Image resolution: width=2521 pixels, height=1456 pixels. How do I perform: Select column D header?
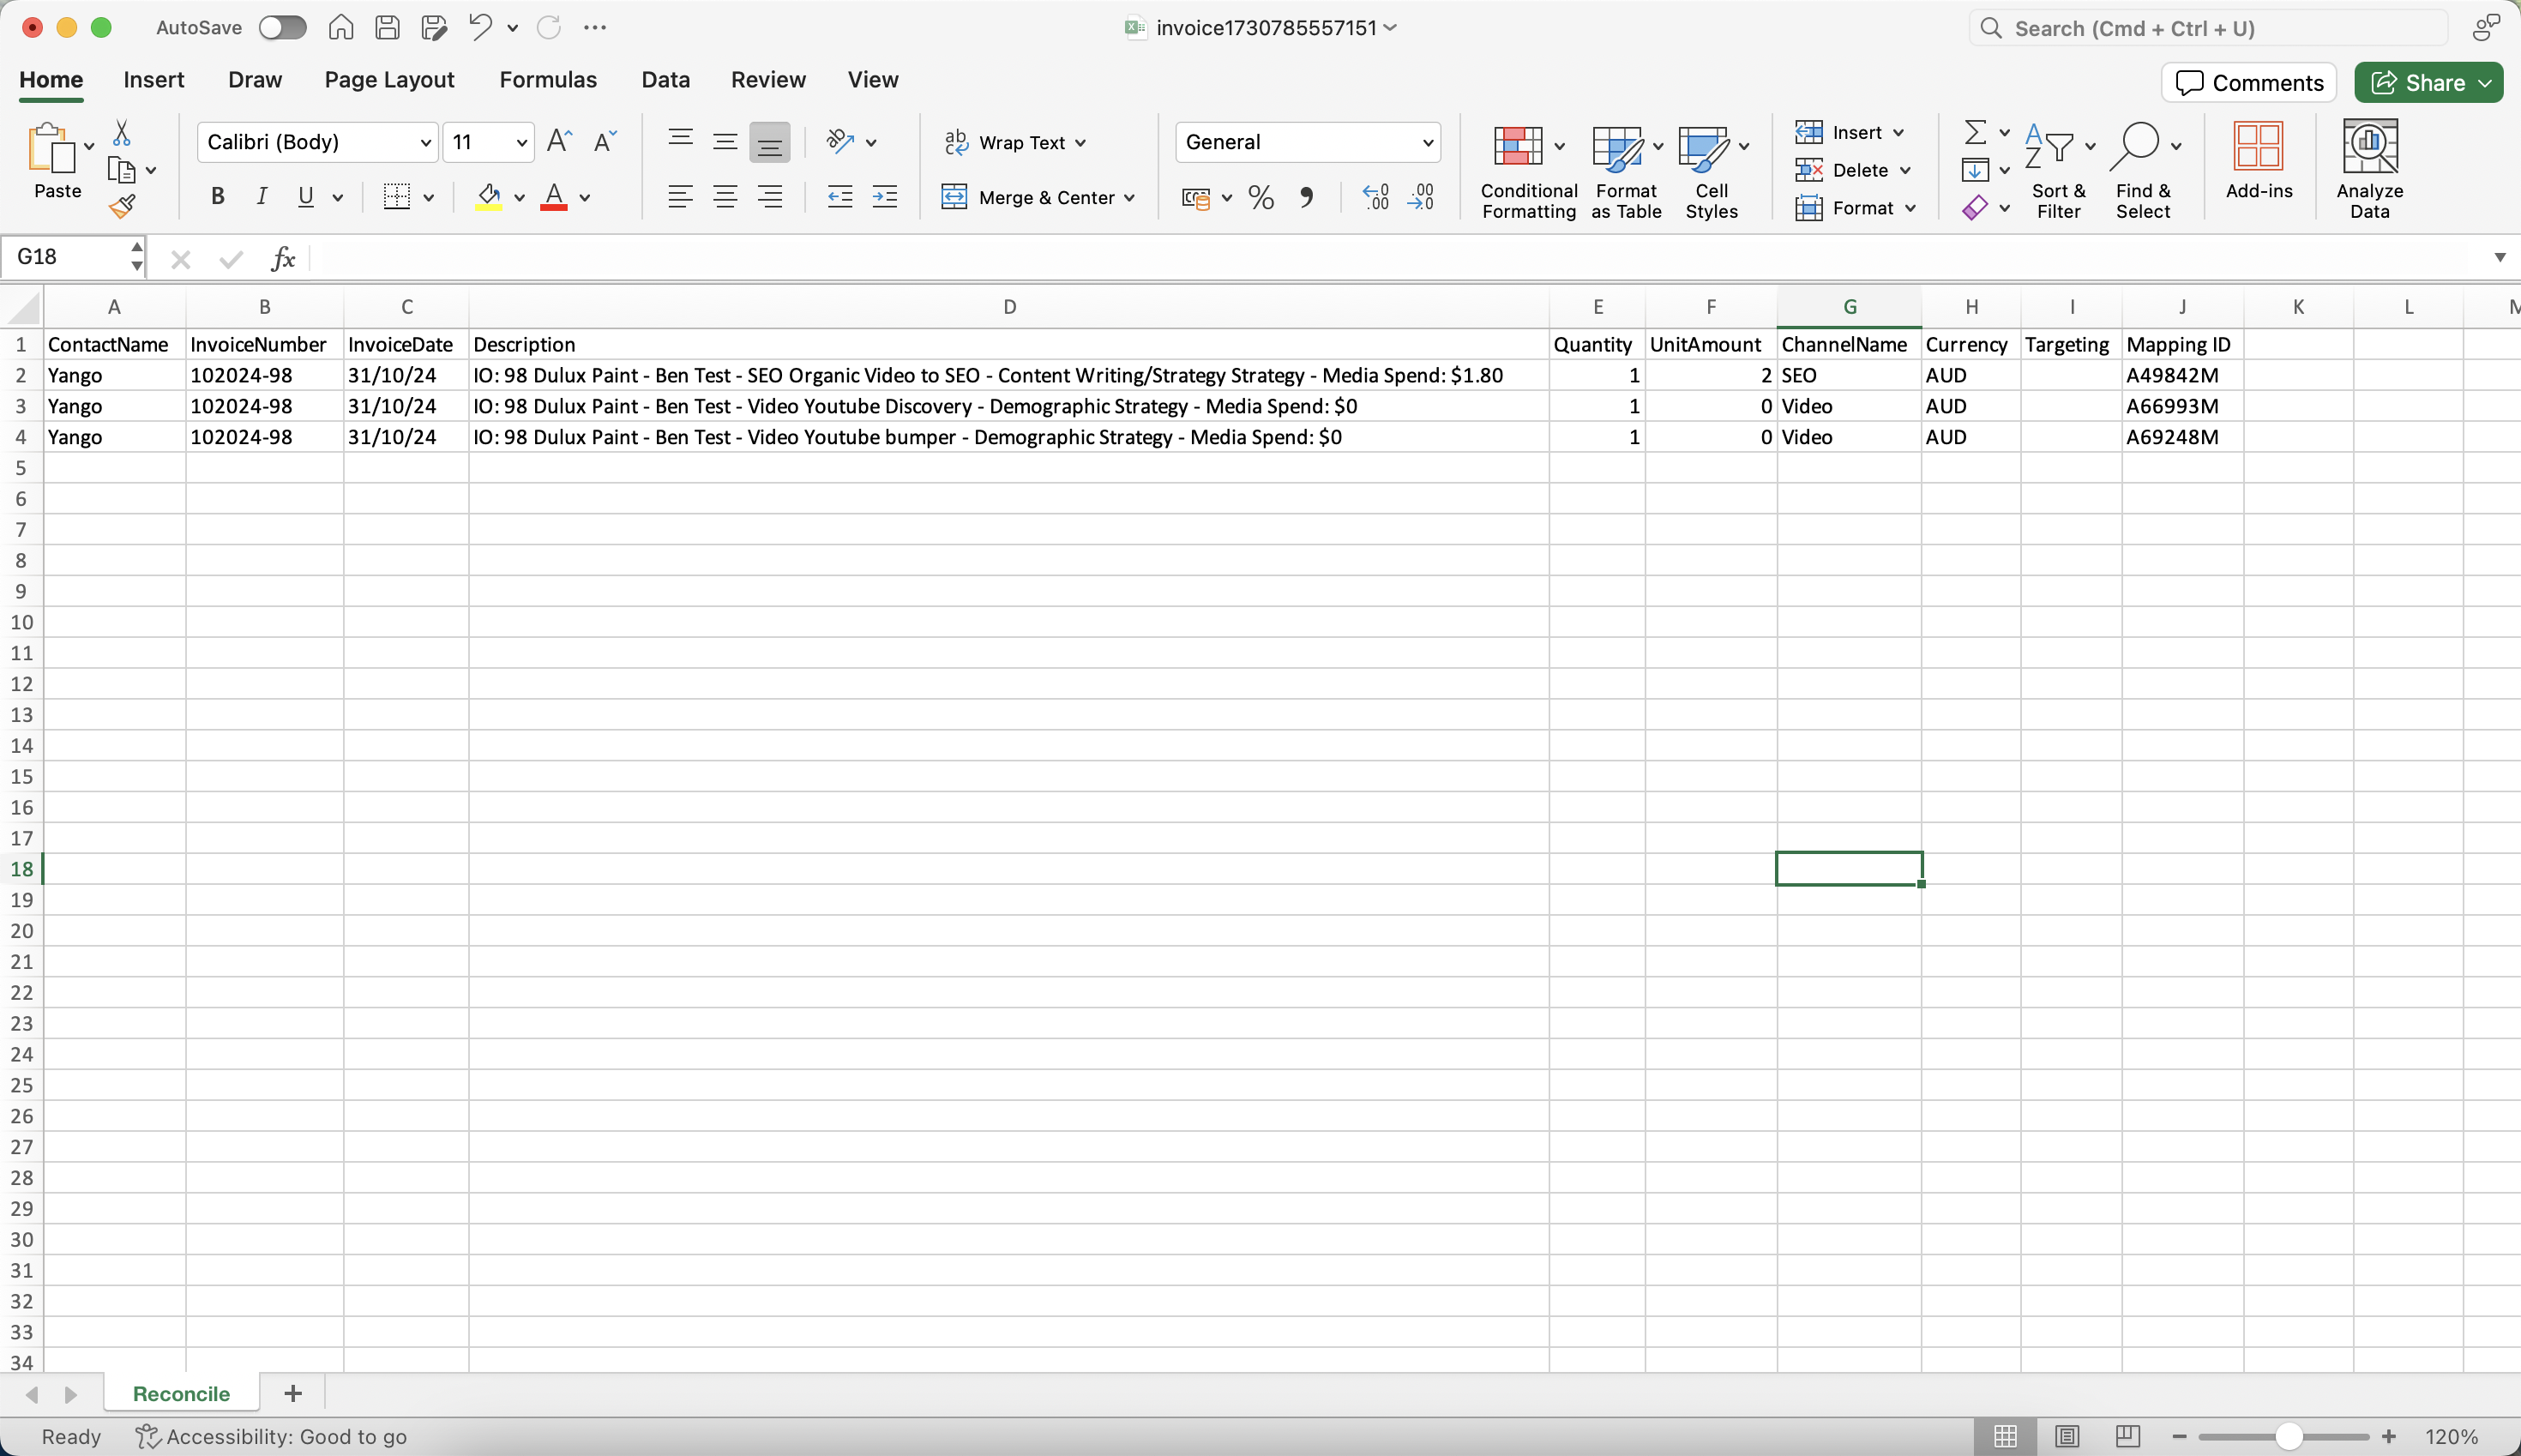coord(1009,307)
